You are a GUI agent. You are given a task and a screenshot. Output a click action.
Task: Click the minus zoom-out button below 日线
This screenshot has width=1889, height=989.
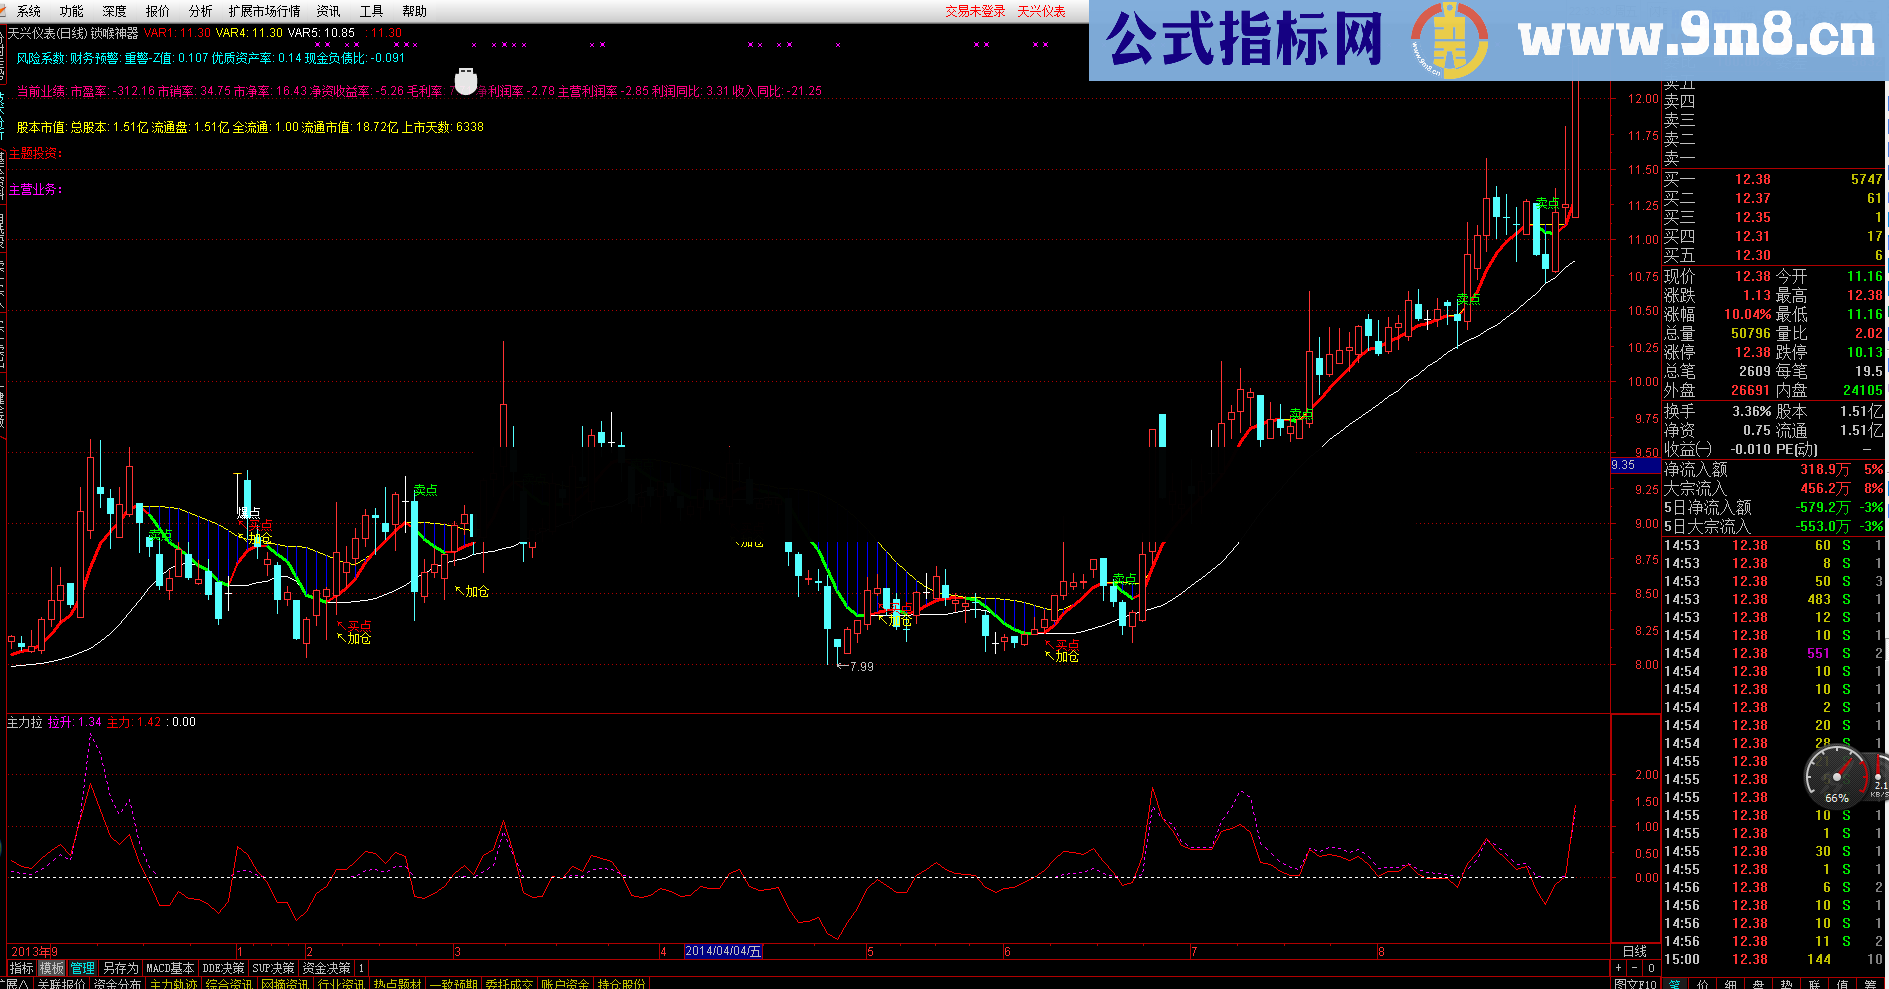pyautogui.click(x=1635, y=968)
